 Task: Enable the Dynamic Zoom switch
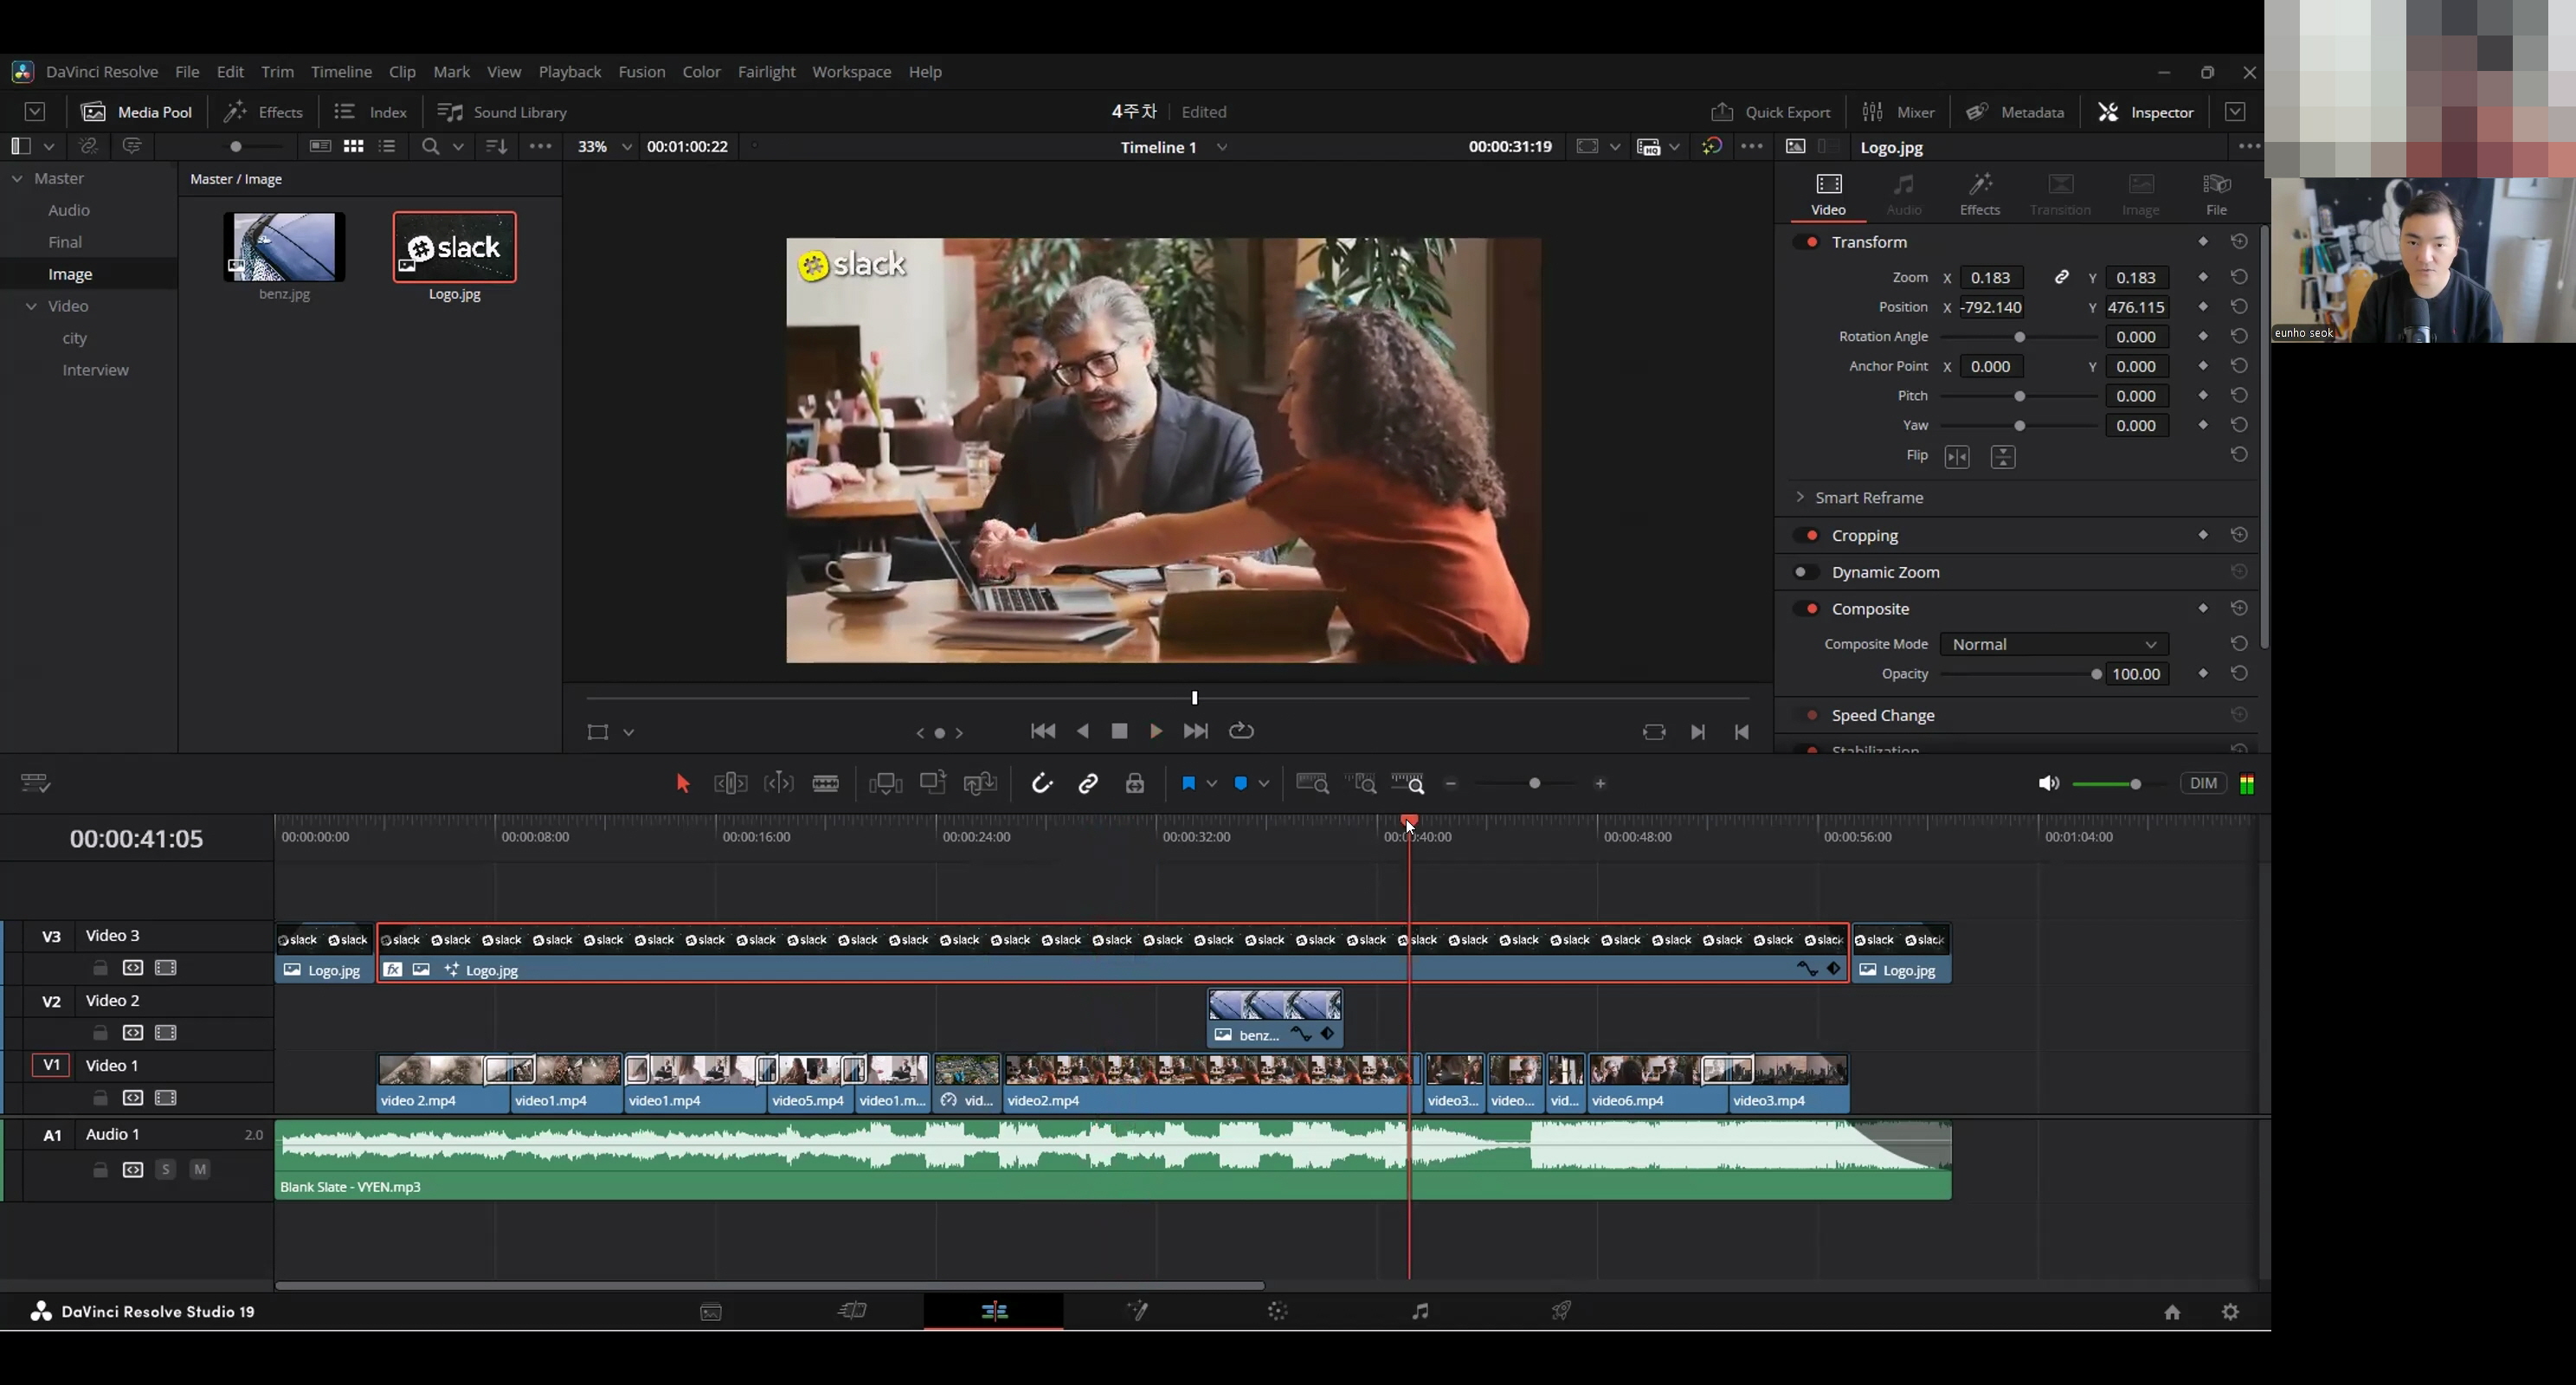[x=1807, y=572]
